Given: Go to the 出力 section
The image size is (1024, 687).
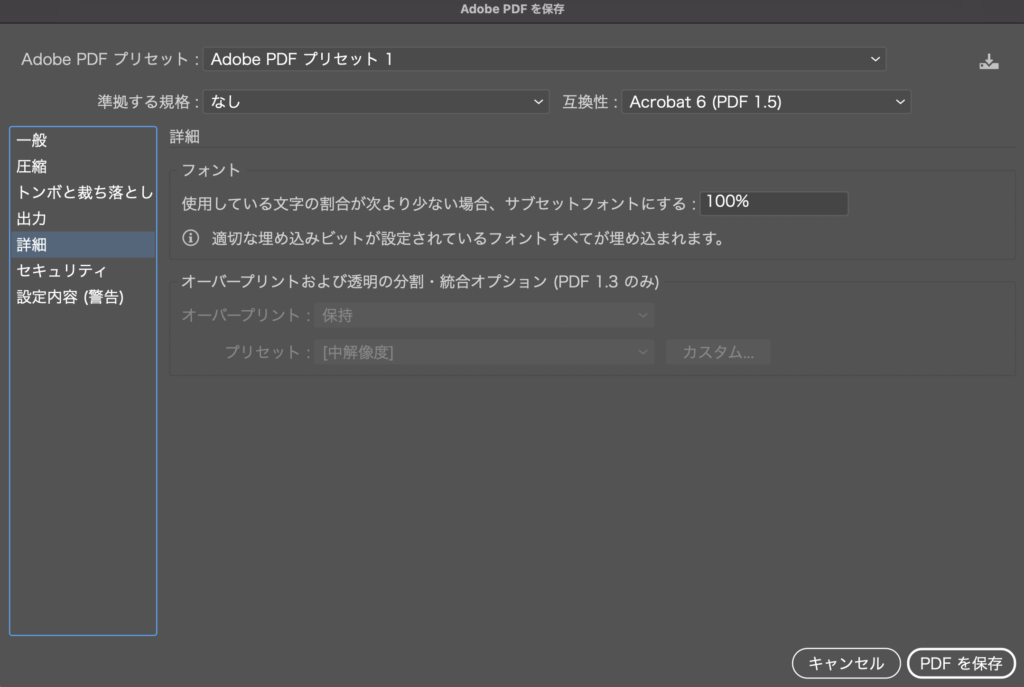Looking at the screenshot, I should coord(32,219).
